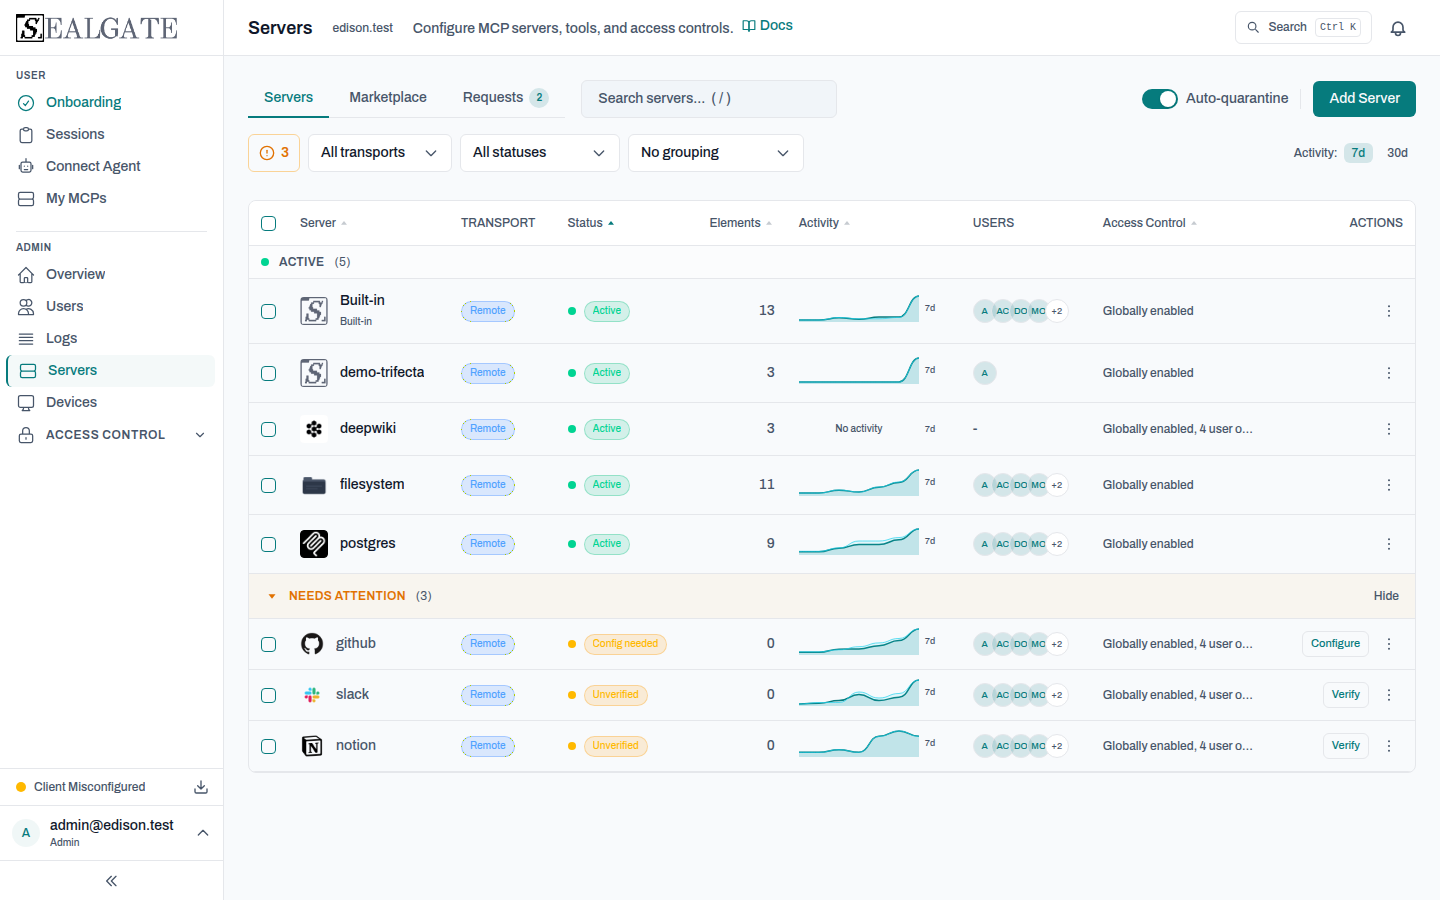Click the Sealgate logo
The image size is (1440, 900).
coord(97,28)
